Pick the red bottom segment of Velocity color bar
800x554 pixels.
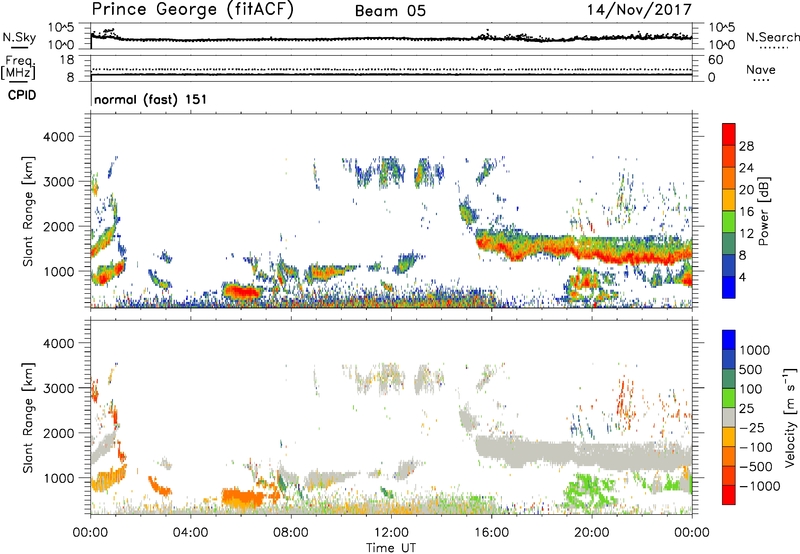tap(729, 495)
